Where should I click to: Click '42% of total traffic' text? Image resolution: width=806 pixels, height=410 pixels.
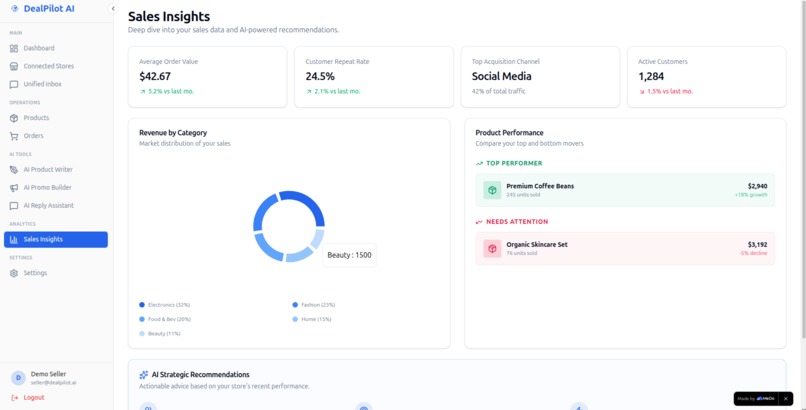(x=499, y=91)
